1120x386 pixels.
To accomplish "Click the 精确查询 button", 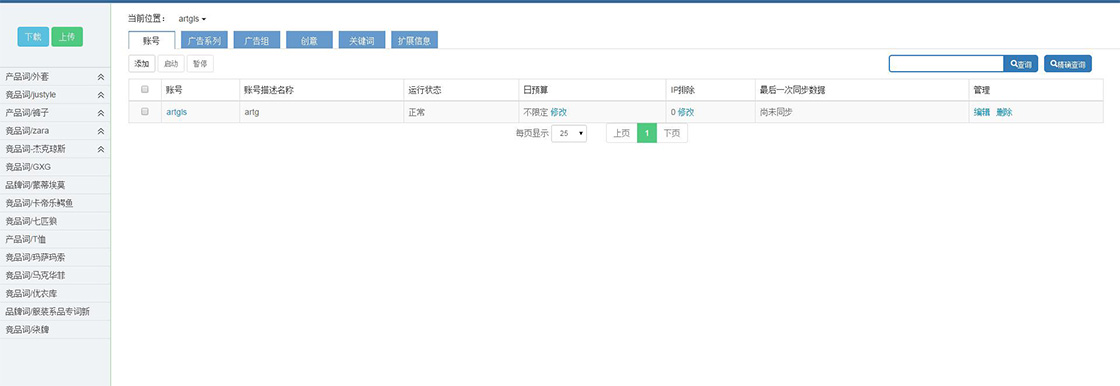I will click(x=1068, y=64).
